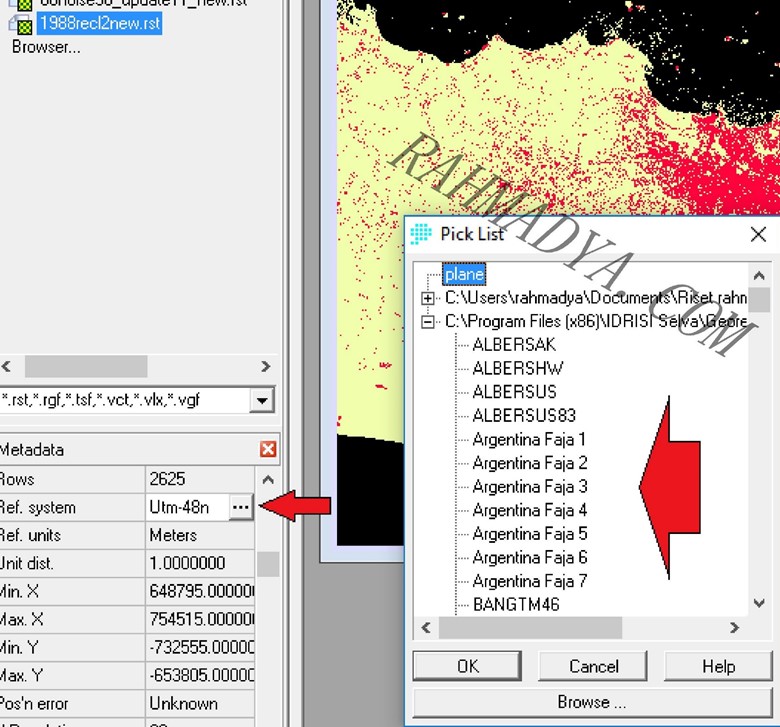Select BANGTM46 reference system
Screen dimensions: 780x727
pyautogui.click(x=516, y=605)
